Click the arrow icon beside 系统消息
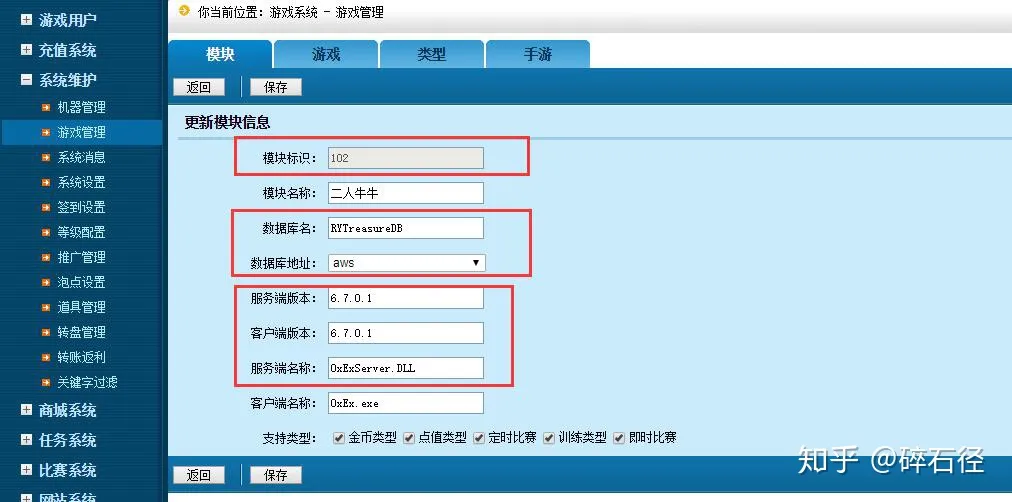The width and height of the screenshot is (1012, 502). [x=46, y=157]
